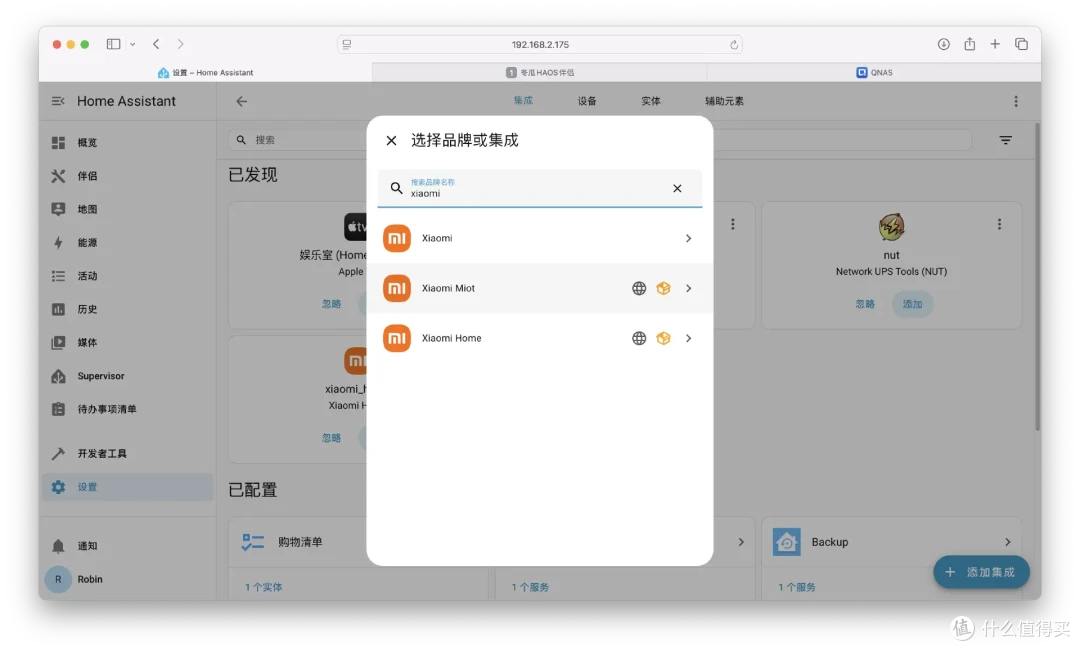Open 待办事项清单 to-do list

[x=127, y=409]
